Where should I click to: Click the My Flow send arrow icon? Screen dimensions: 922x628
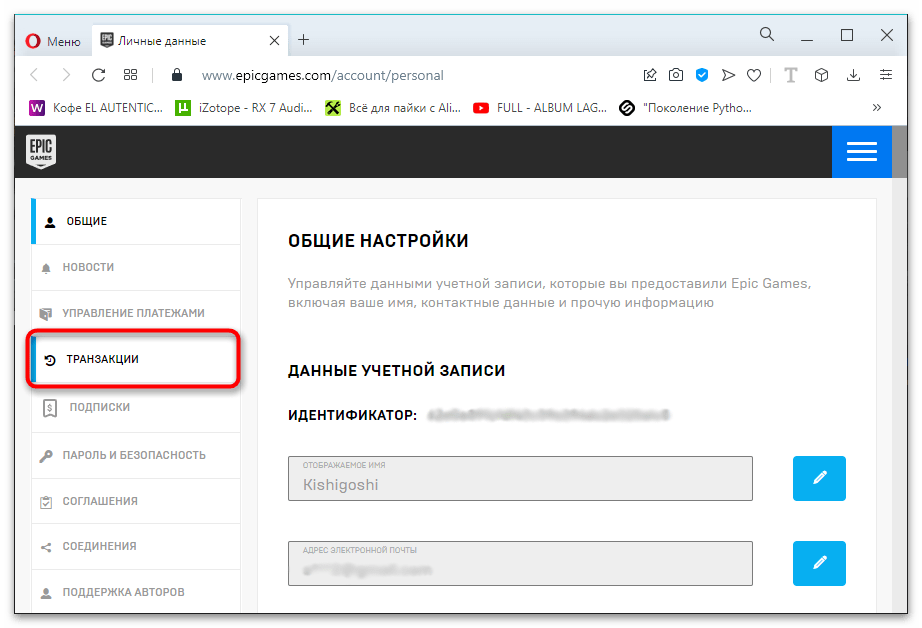[728, 75]
